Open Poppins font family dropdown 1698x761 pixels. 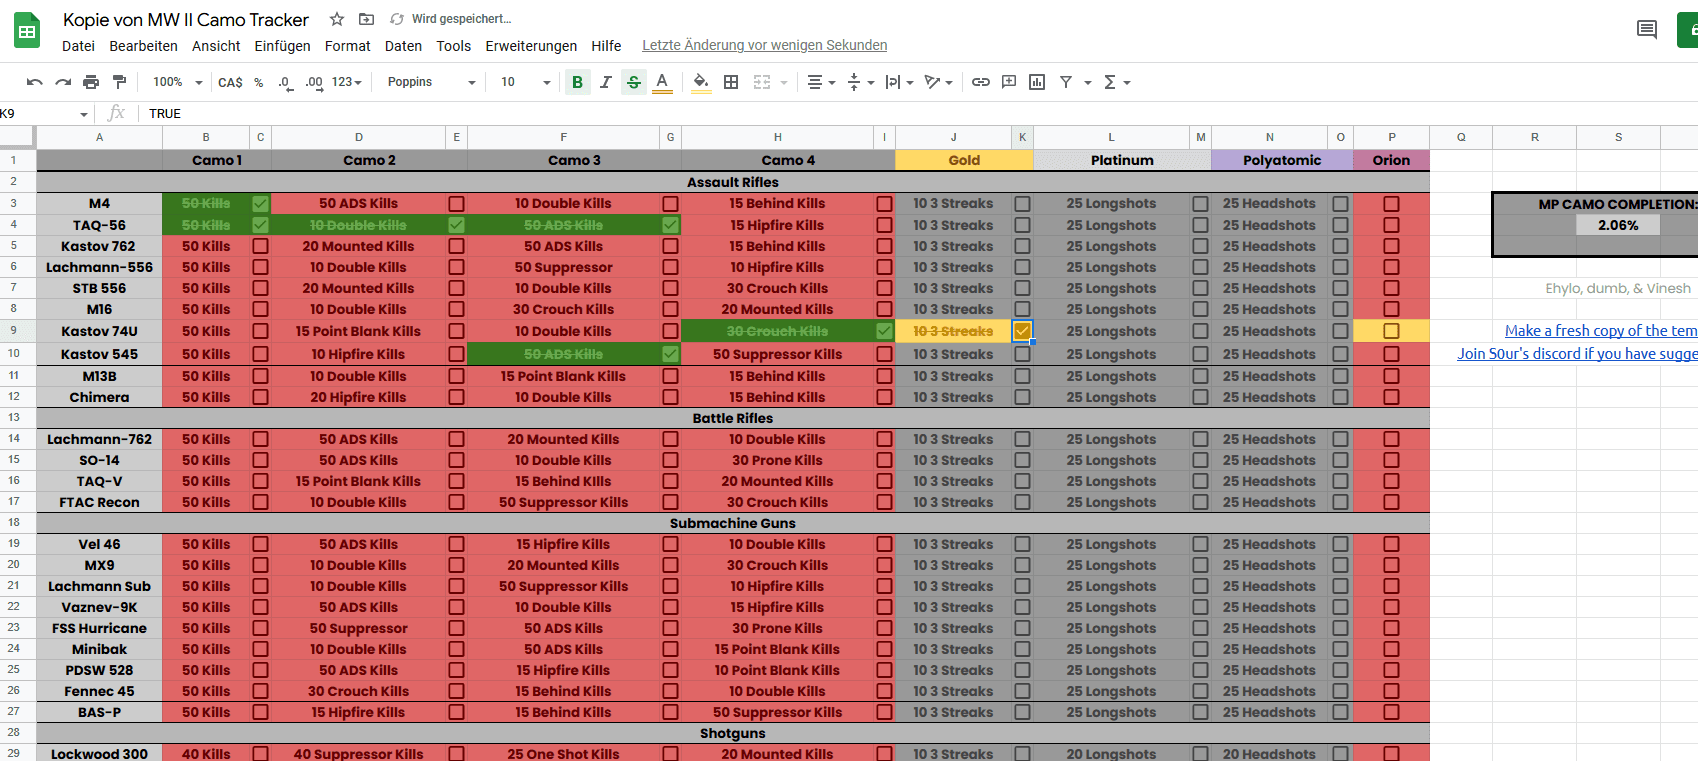pos(431,82)
